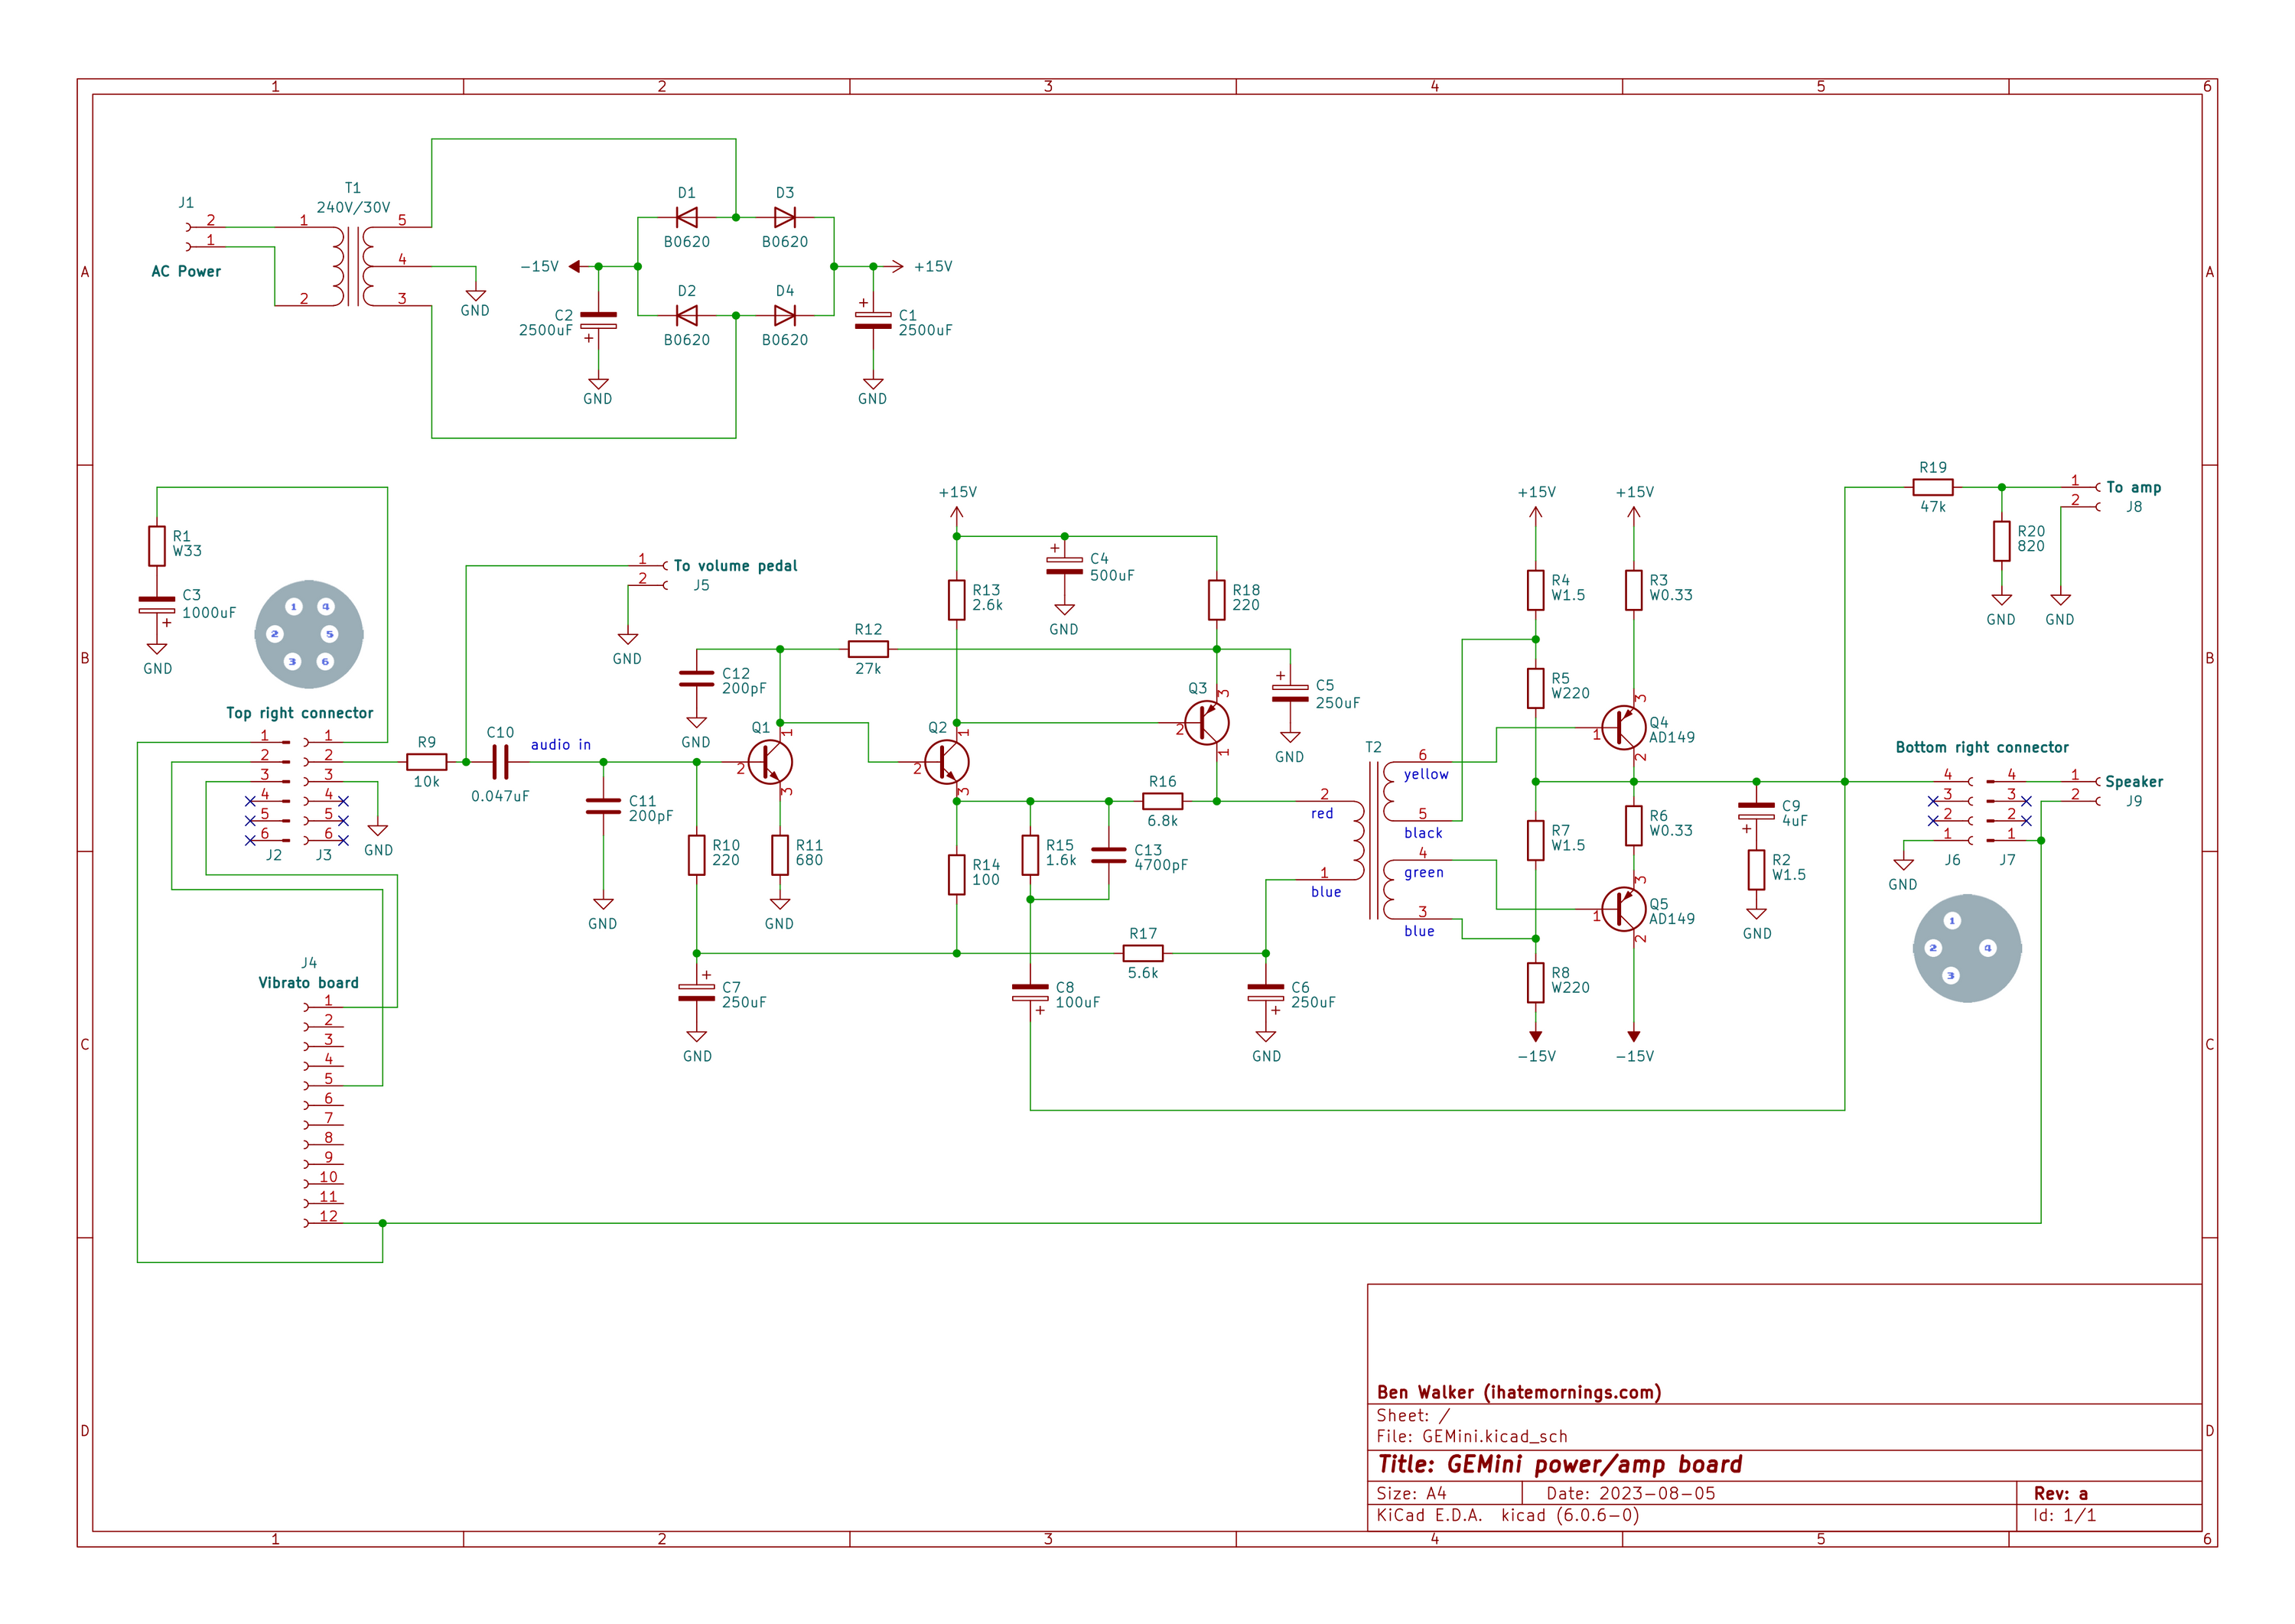Viewport: 2295px width, 1624px height.
Task: Select transistor Q1 symbol
Action: [x=770, y=762]
